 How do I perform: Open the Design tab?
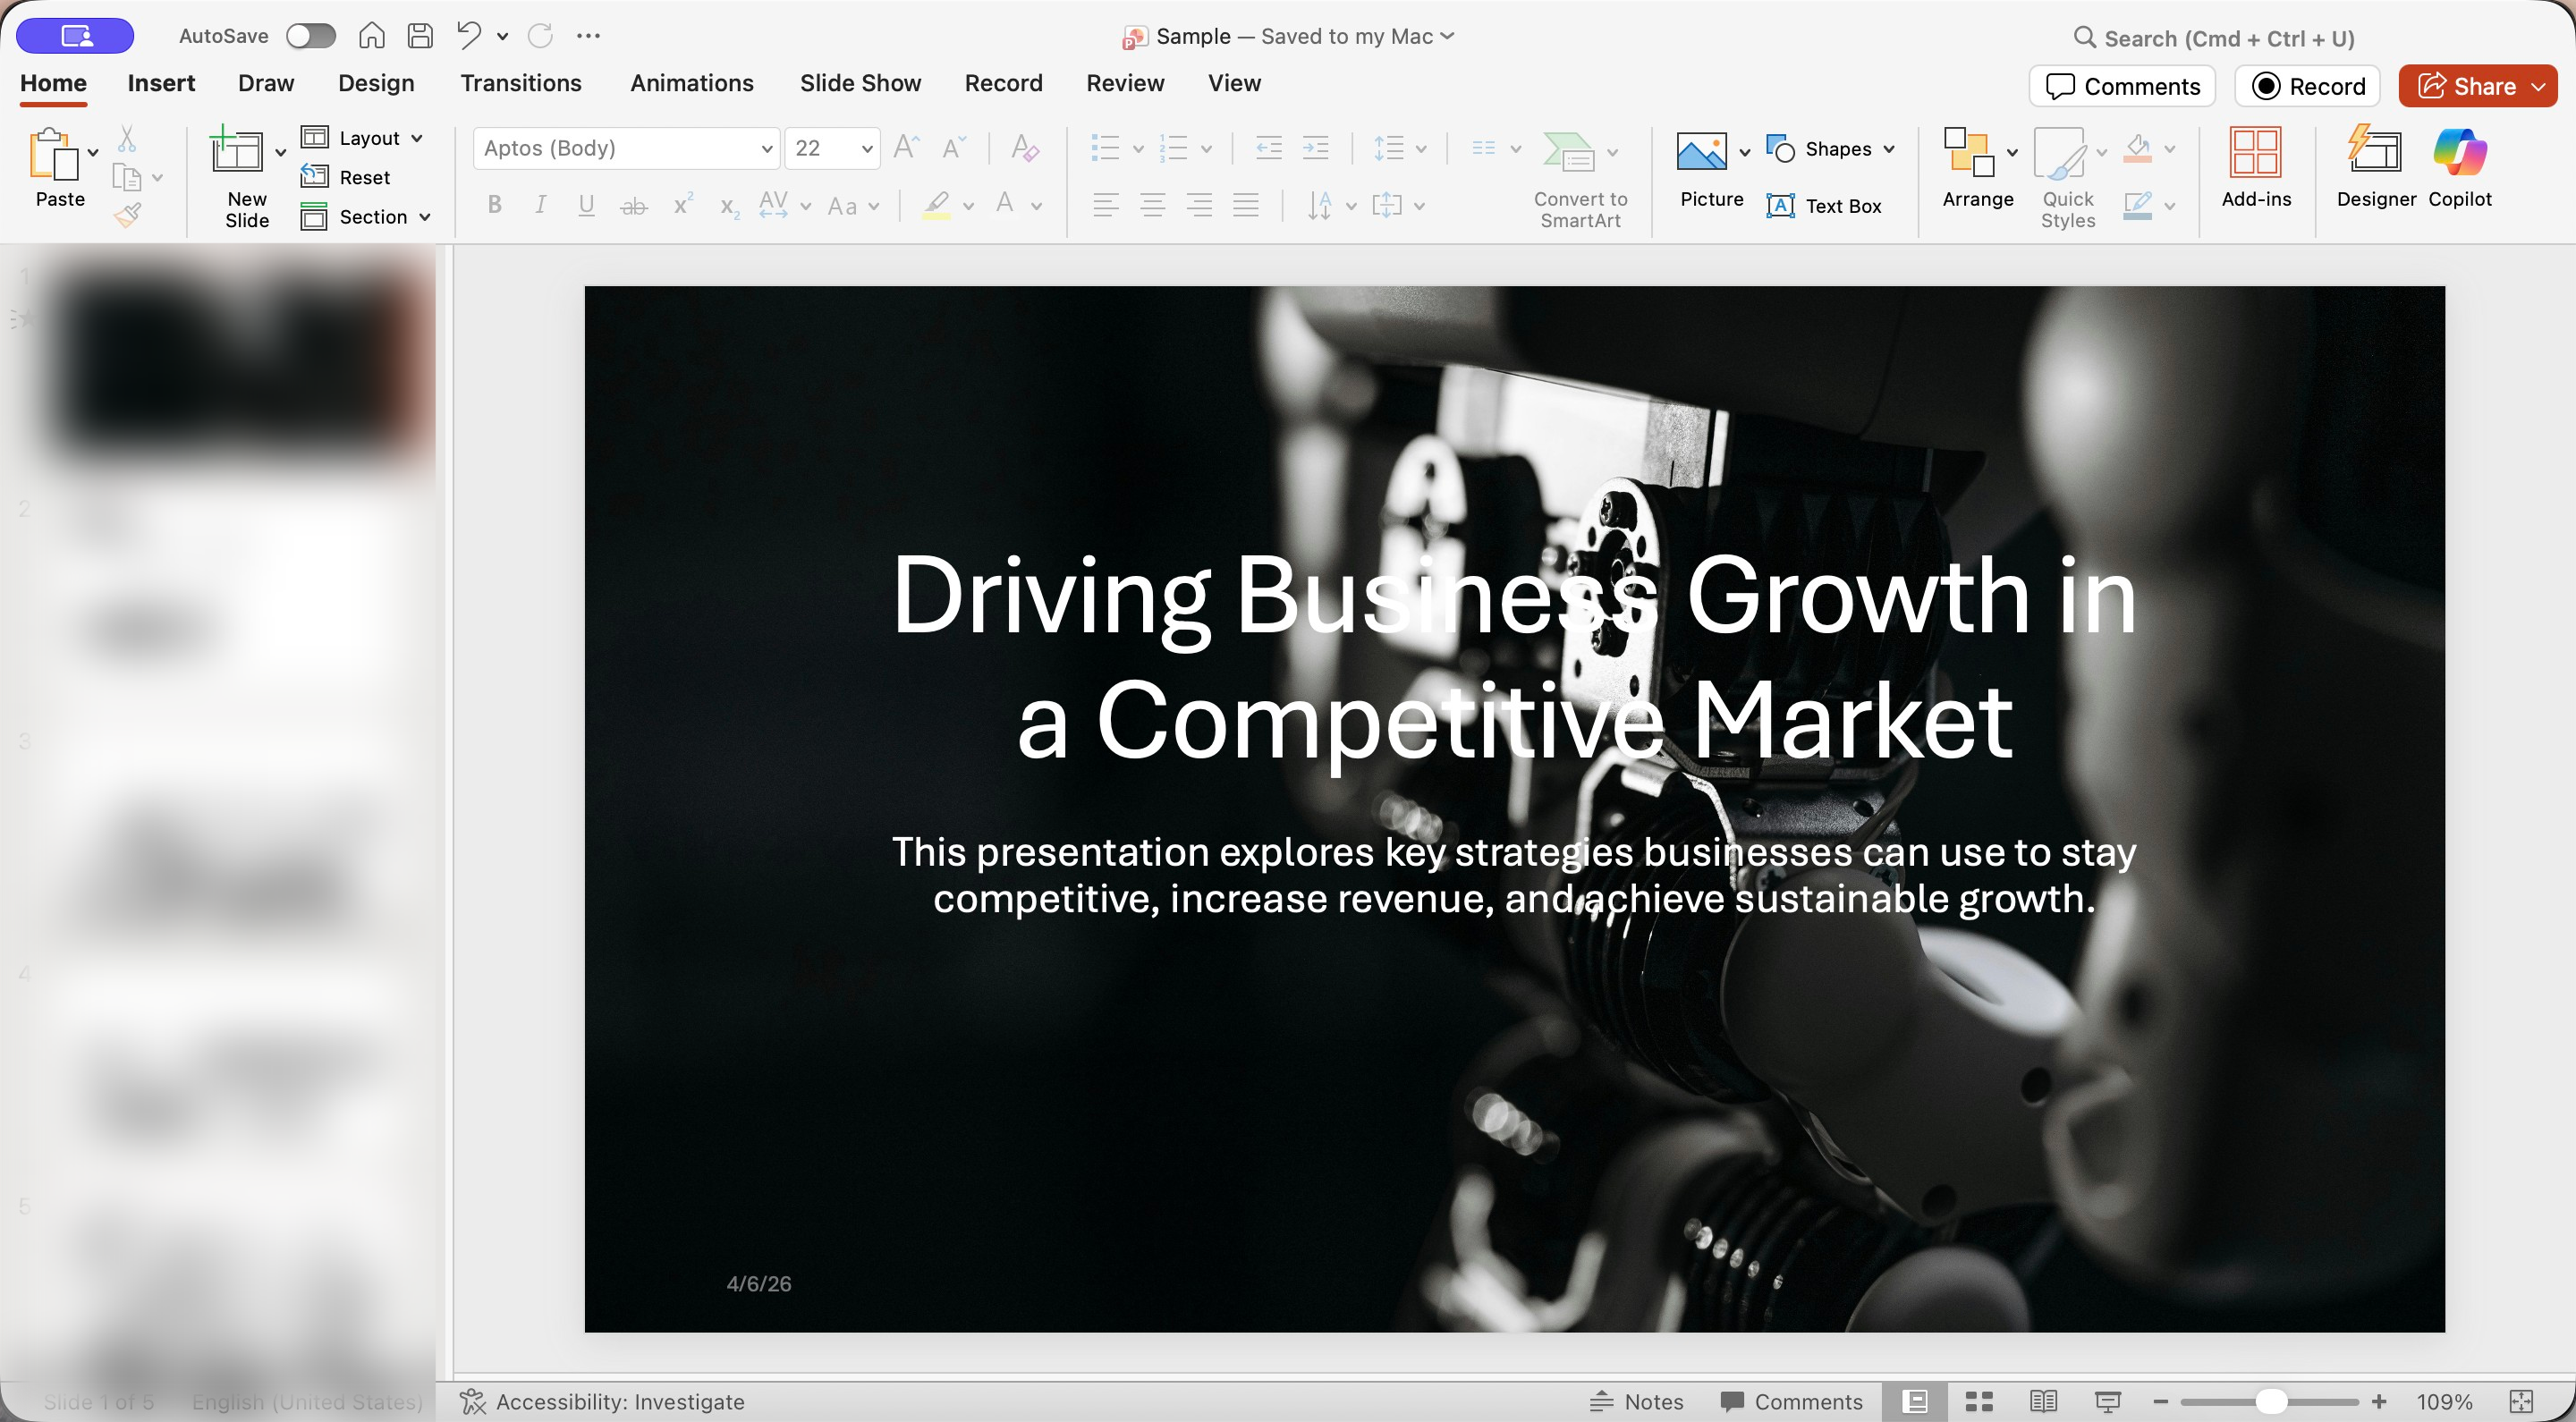375,83
